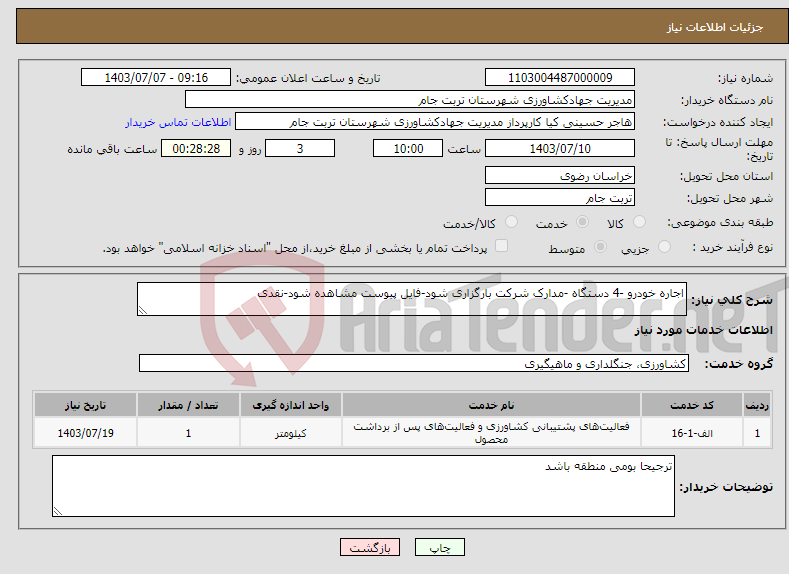Image resolution: width=789 pixels, height=574 pixels.
Task: Click the service group field کشاورزی، جنگلداری و ماهیگیری
Action: point(414,363)
